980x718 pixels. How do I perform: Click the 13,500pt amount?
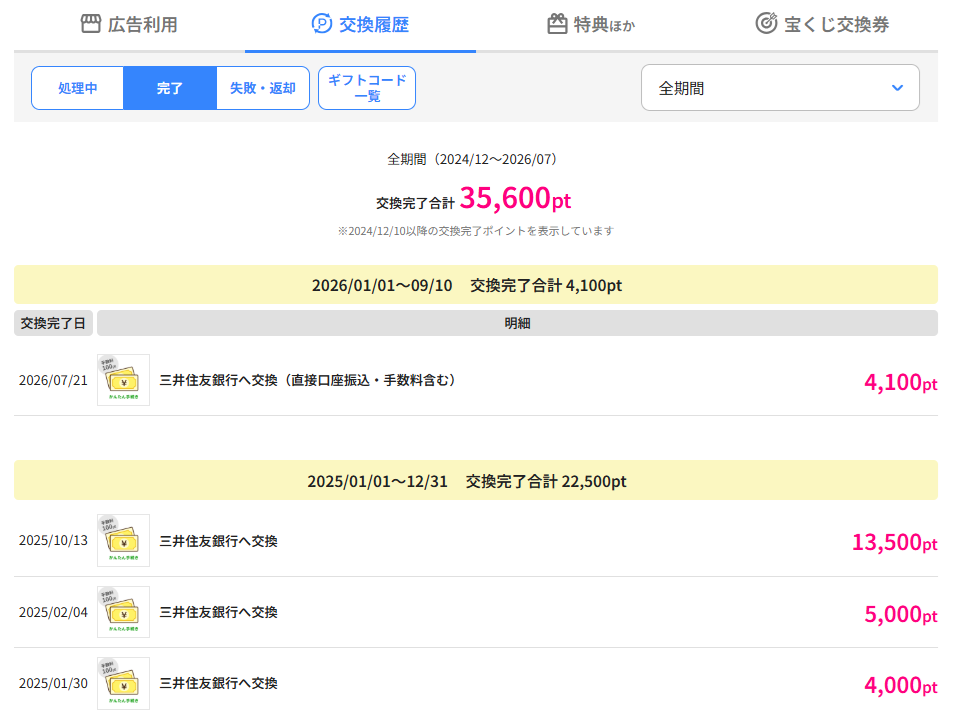click(x=894, y=542)
